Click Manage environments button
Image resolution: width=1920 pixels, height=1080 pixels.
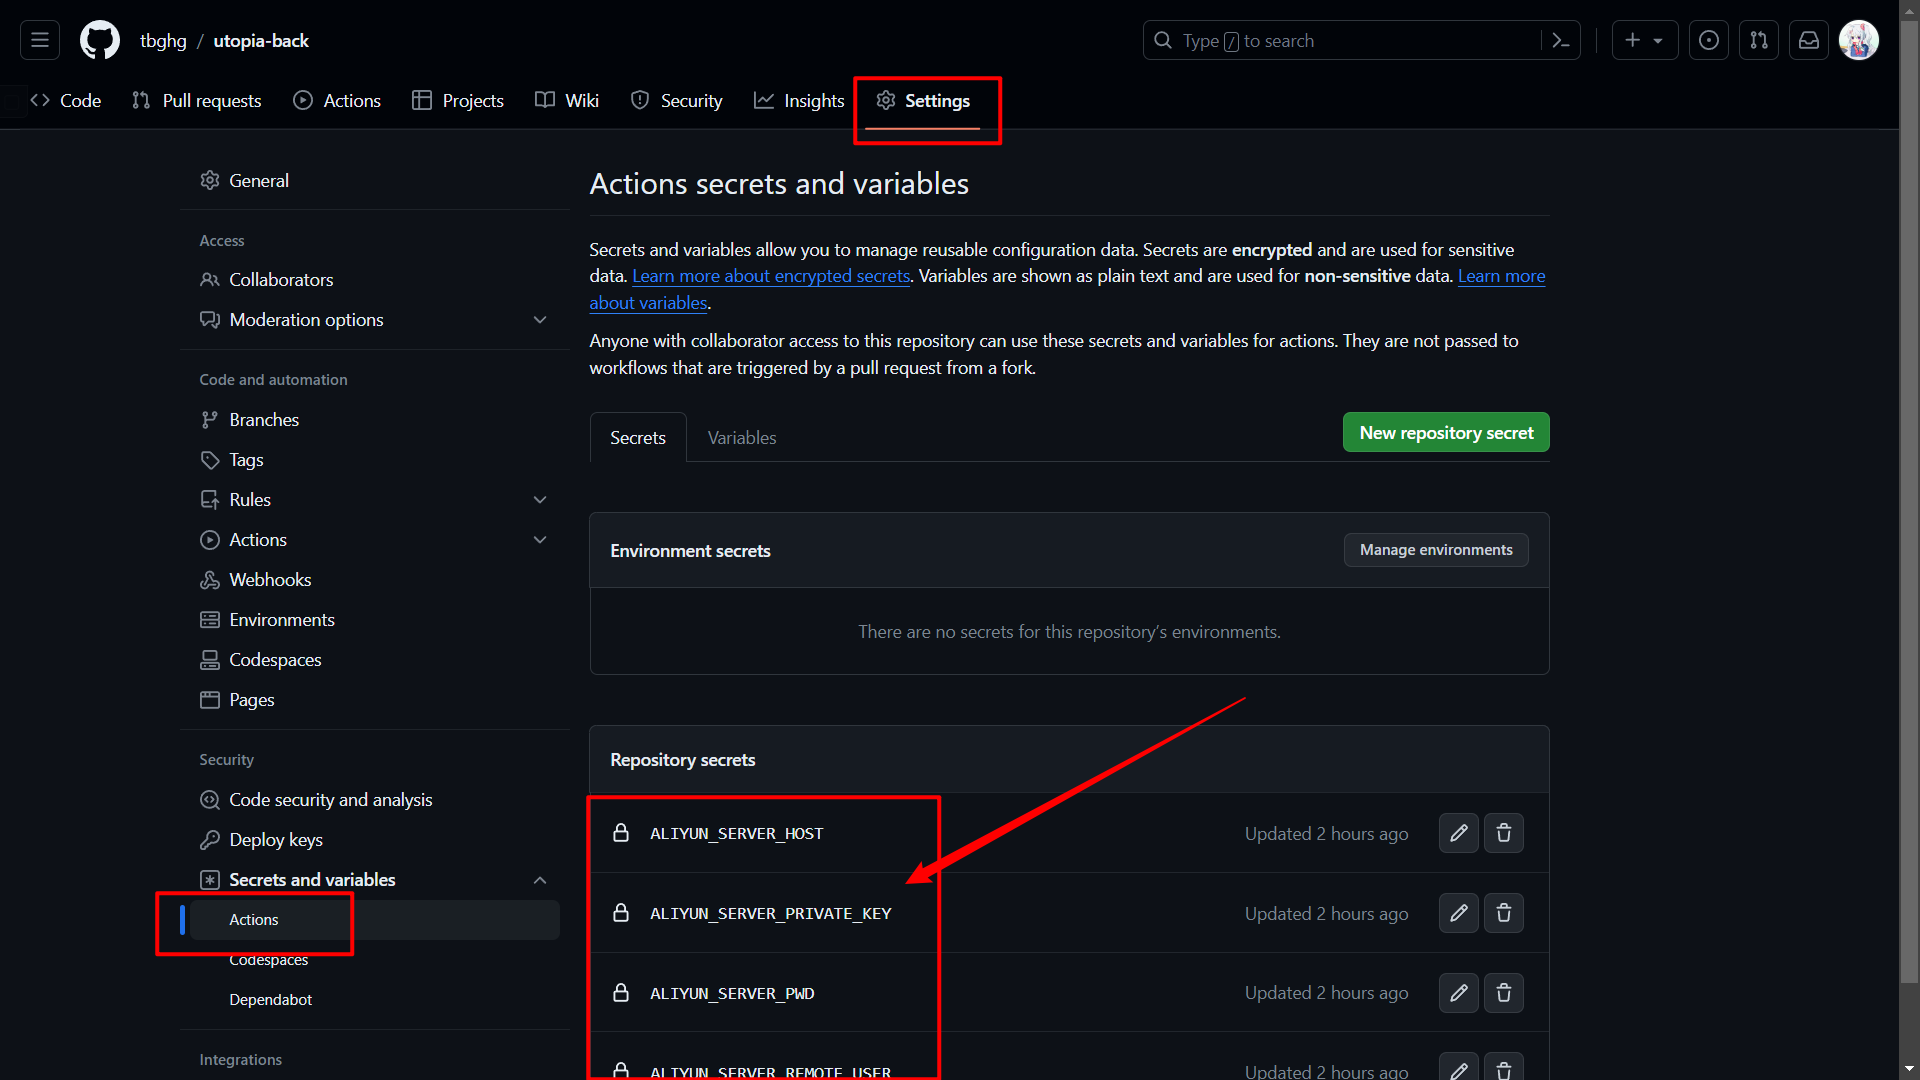point(1435,550)
